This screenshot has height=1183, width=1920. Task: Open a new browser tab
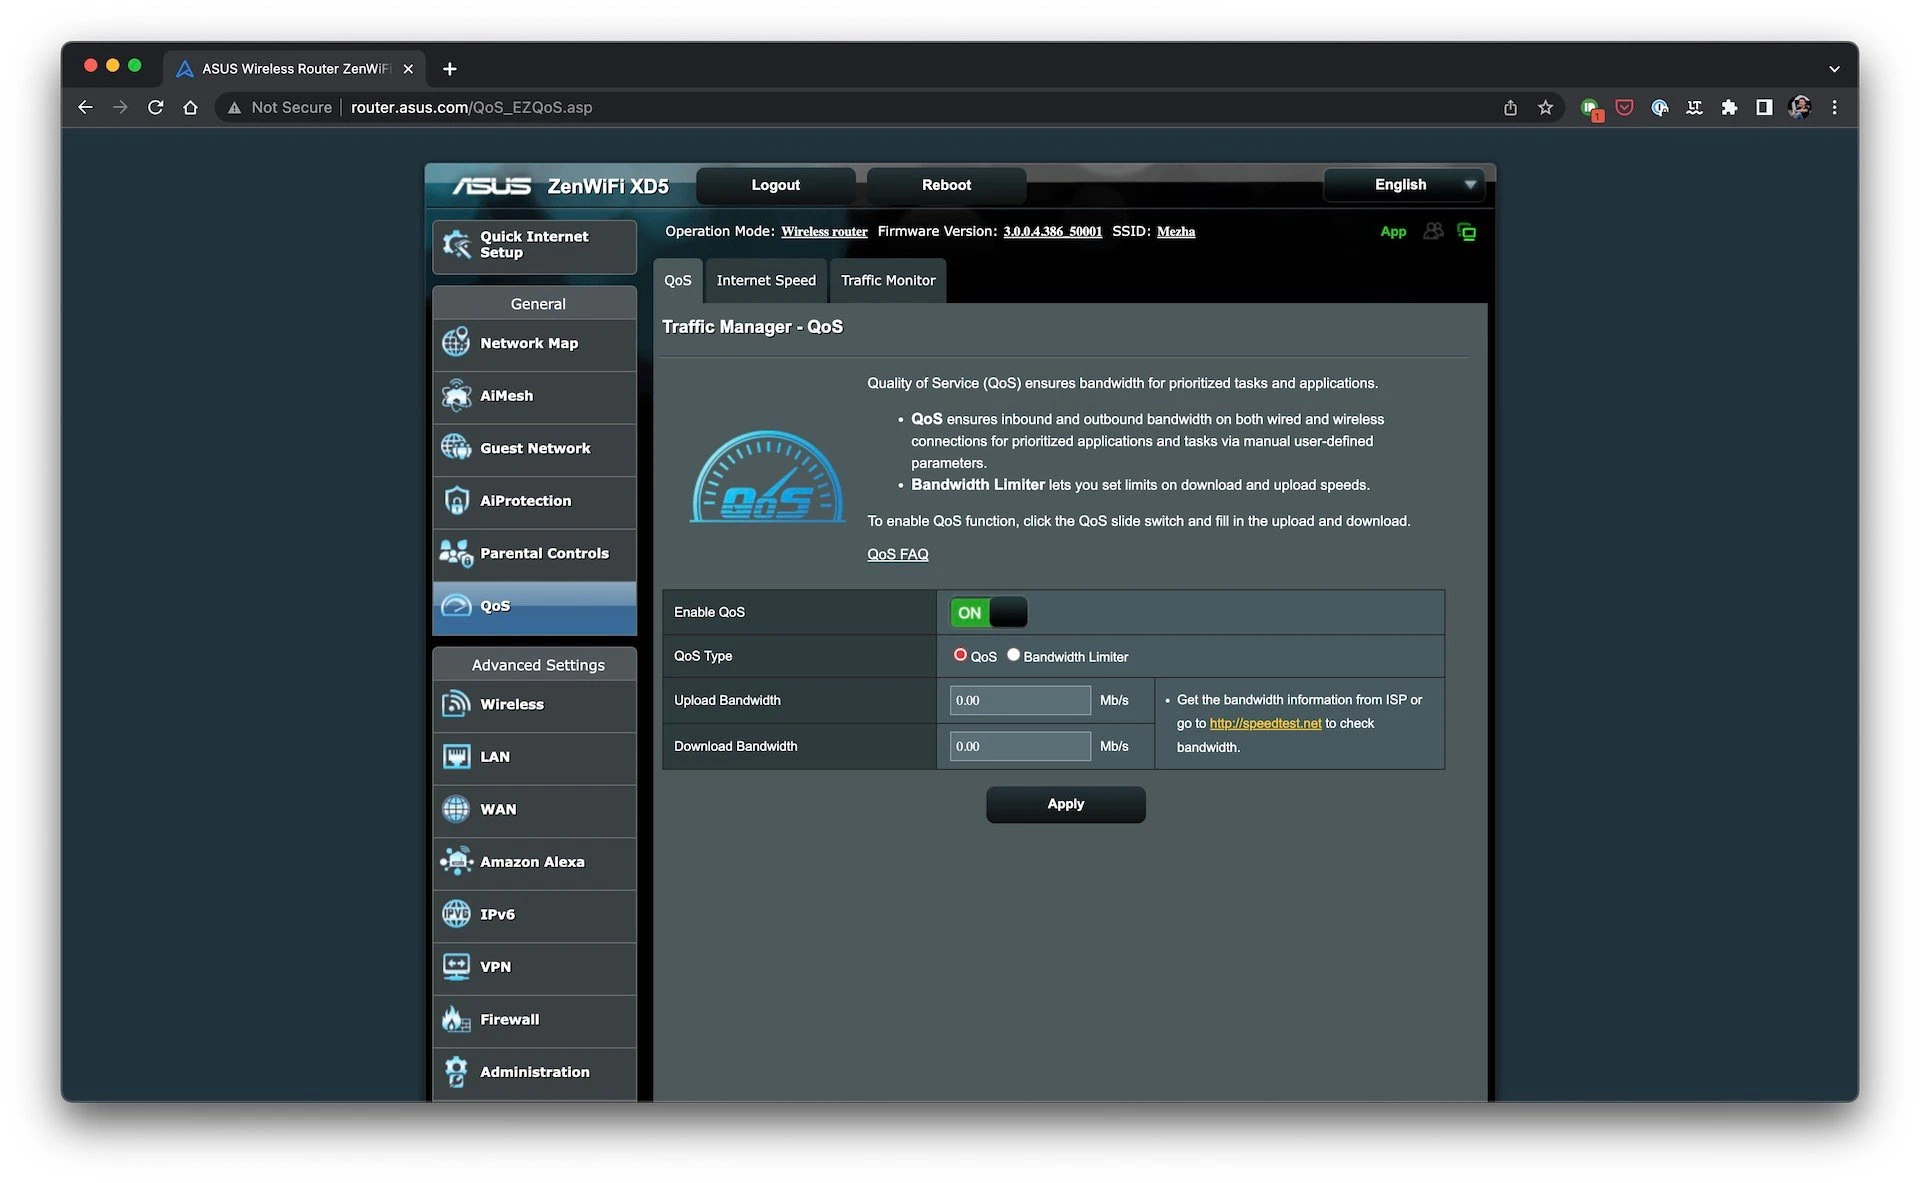450,69
